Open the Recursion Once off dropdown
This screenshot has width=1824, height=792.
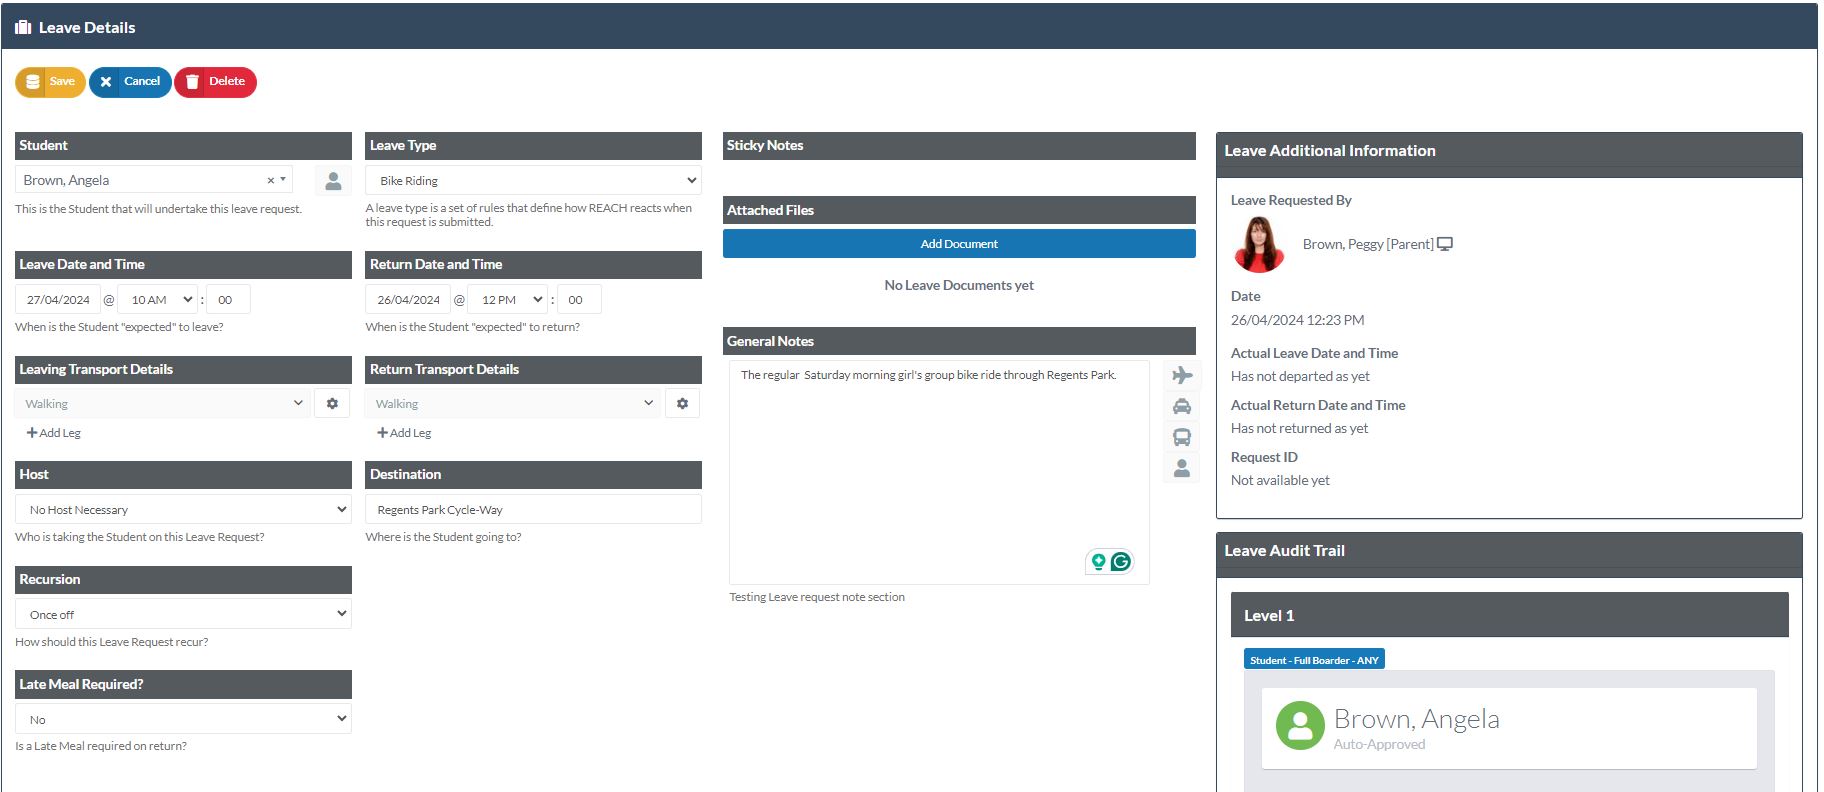pyautogui.click(x=183, y=615)
